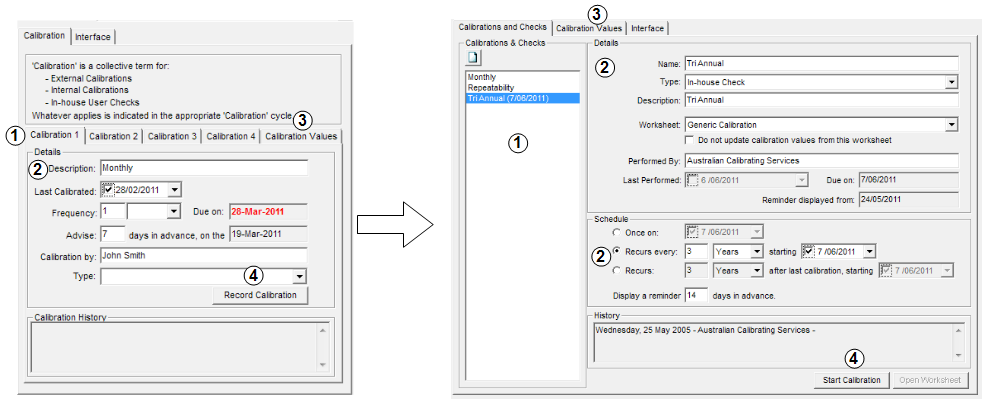Select the 'Recurs every' radio button

tap(616, 251)
